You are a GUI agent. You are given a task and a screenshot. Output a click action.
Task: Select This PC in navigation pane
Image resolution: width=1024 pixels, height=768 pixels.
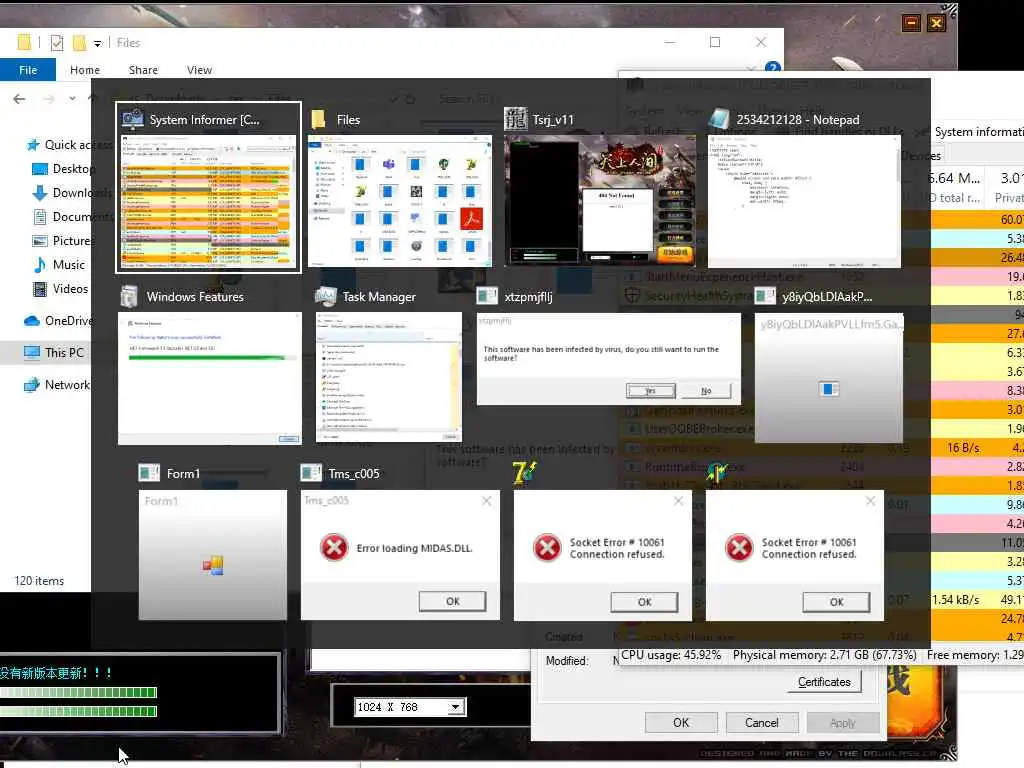tap(54, 353)
